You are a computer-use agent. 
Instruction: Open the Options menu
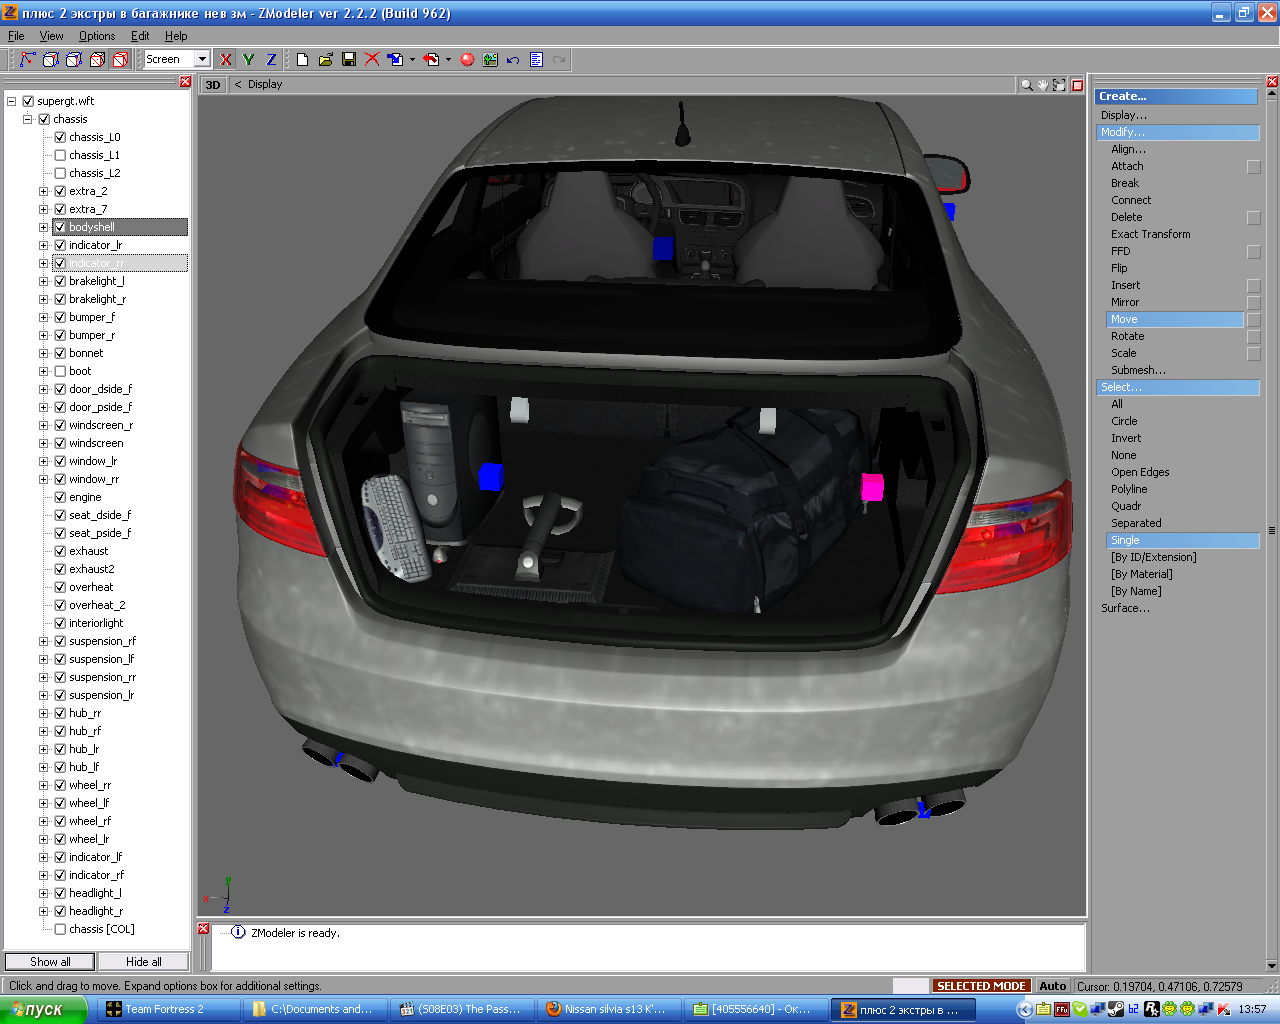[97, 36]
